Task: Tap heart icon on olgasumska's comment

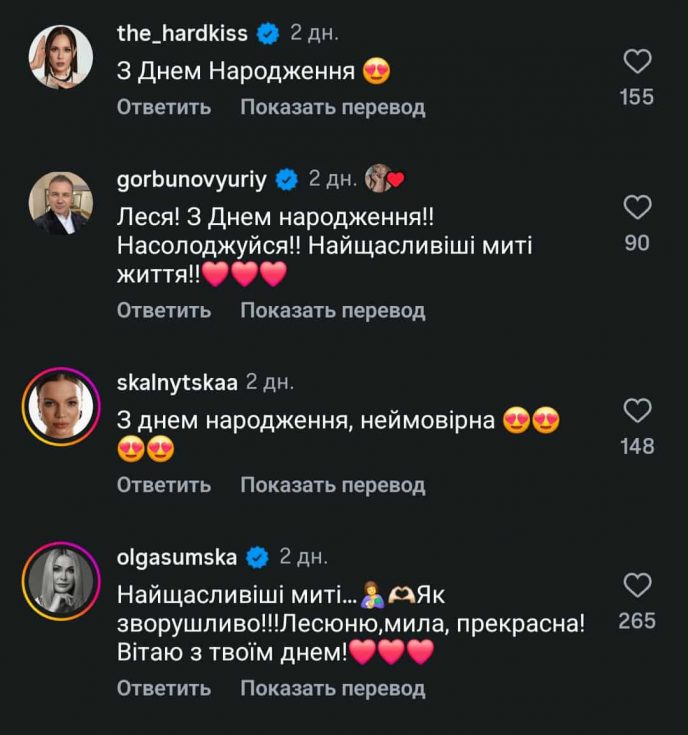Action: 637,585
